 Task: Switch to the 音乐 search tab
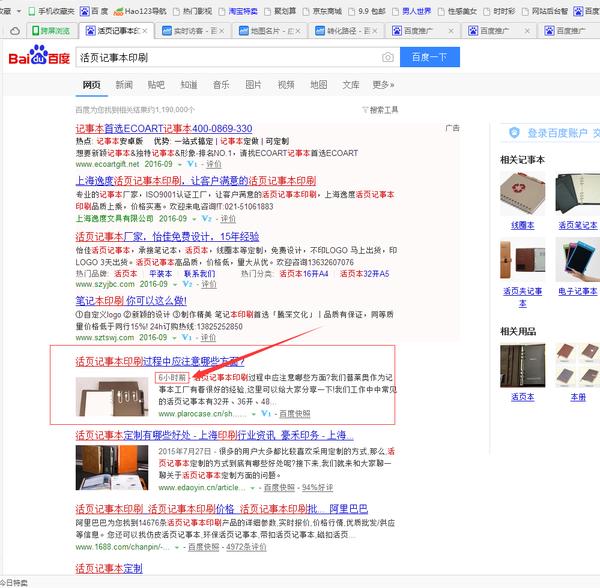221,85
